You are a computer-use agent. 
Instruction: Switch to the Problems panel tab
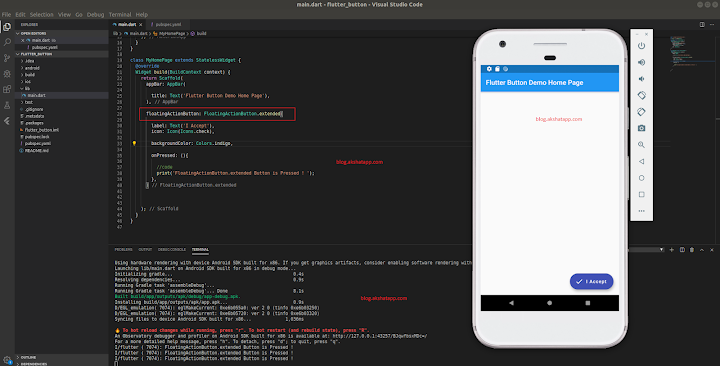click(124, 250)
